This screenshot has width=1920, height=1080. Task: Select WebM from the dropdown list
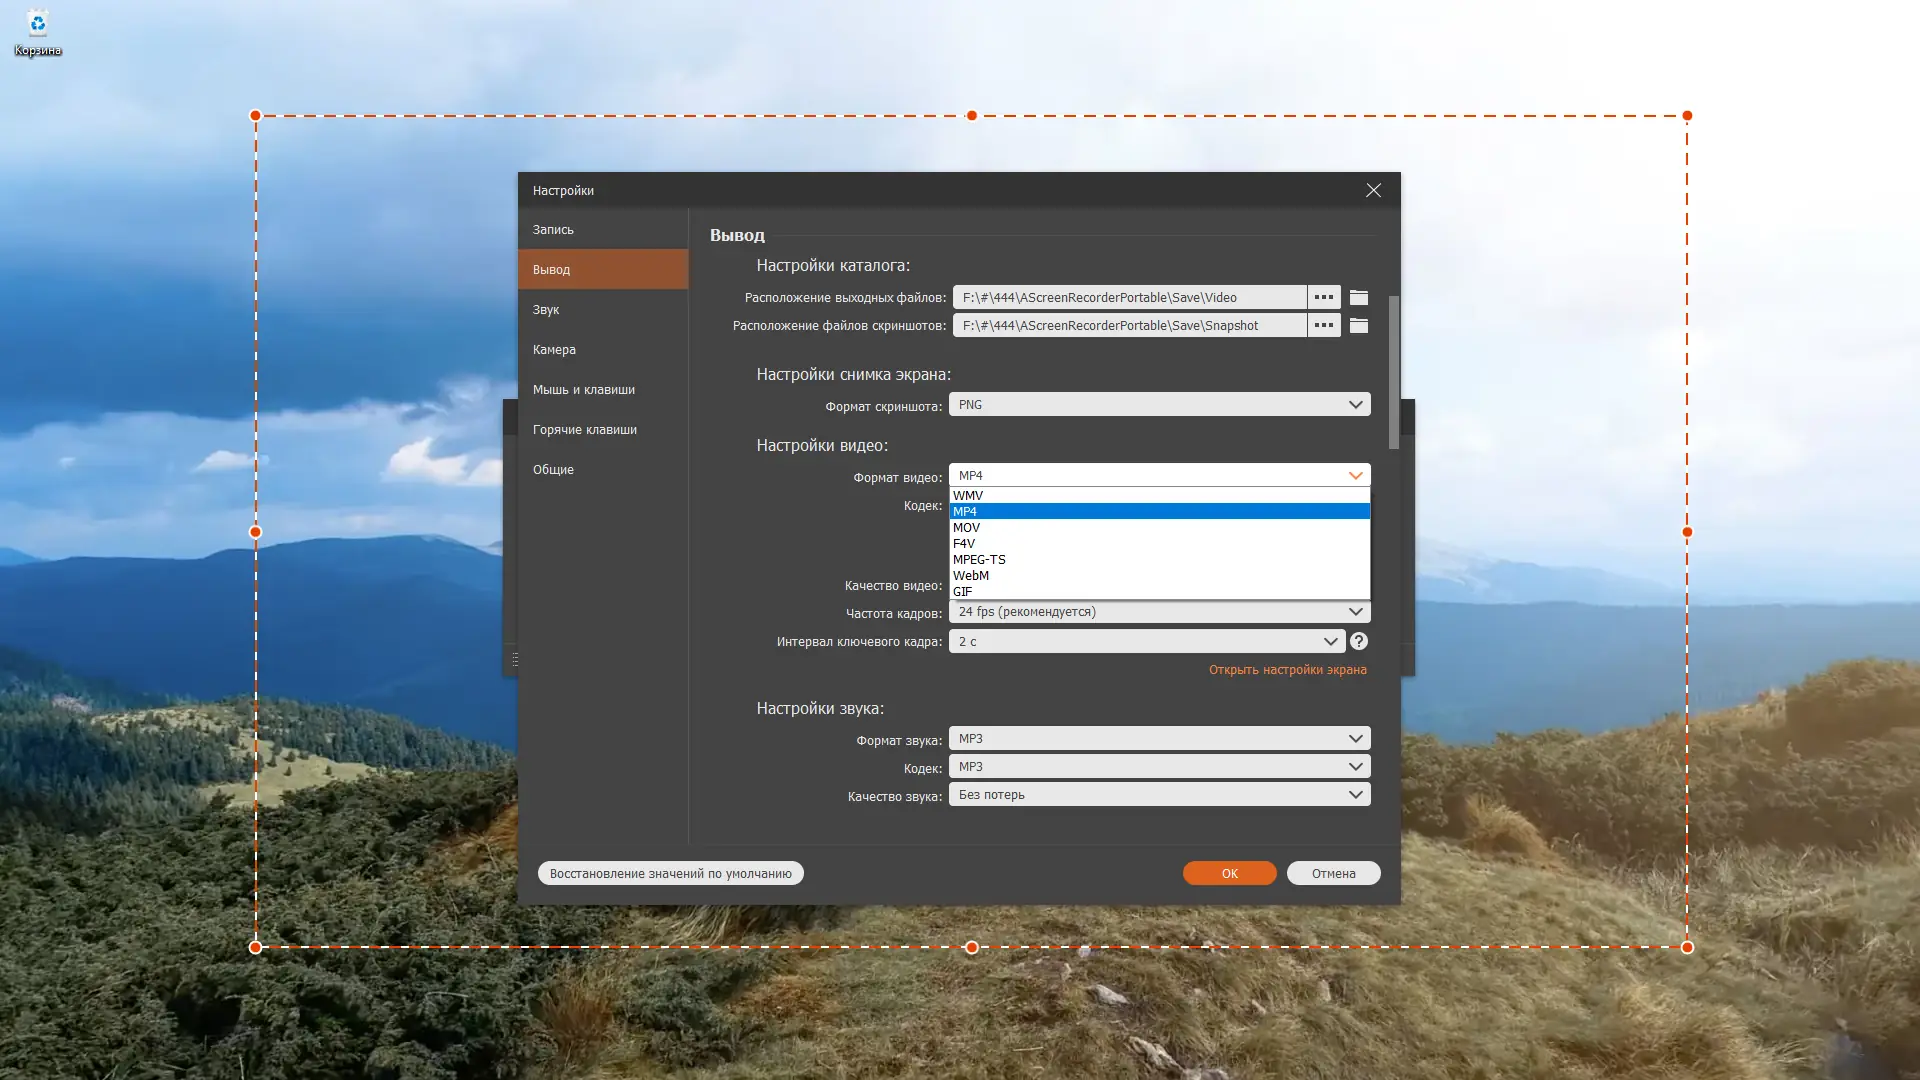pos(970,575)
